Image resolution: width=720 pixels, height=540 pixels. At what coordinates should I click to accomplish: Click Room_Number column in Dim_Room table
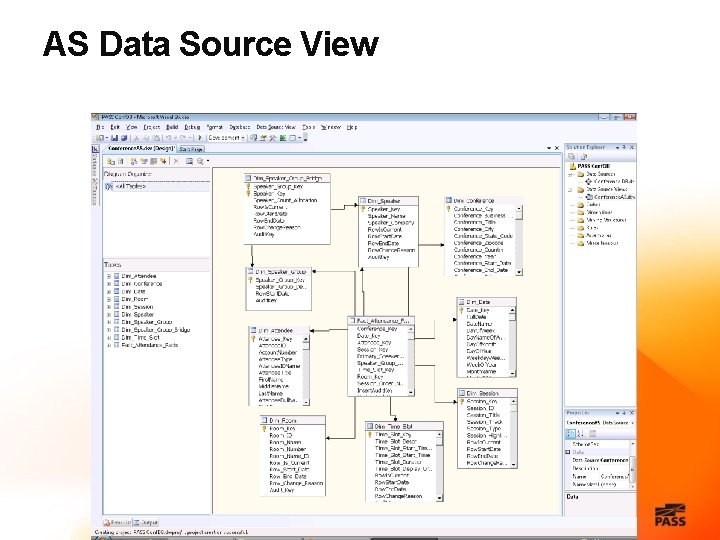click(287, 449)
